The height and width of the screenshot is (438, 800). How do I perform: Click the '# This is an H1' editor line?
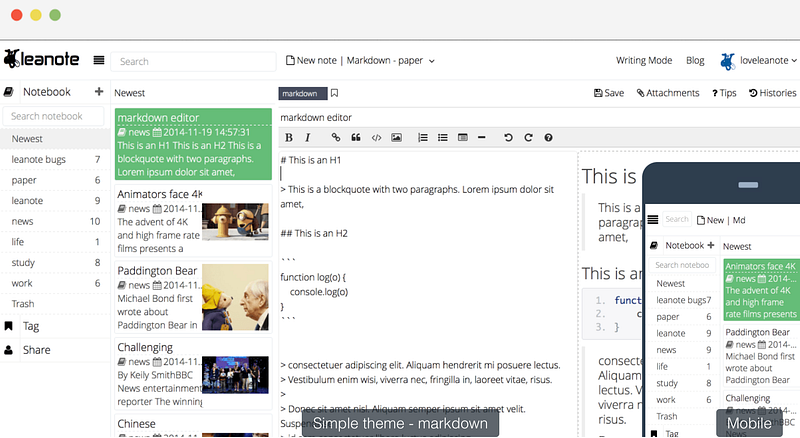pyautogui.click(x=311, y=160)
